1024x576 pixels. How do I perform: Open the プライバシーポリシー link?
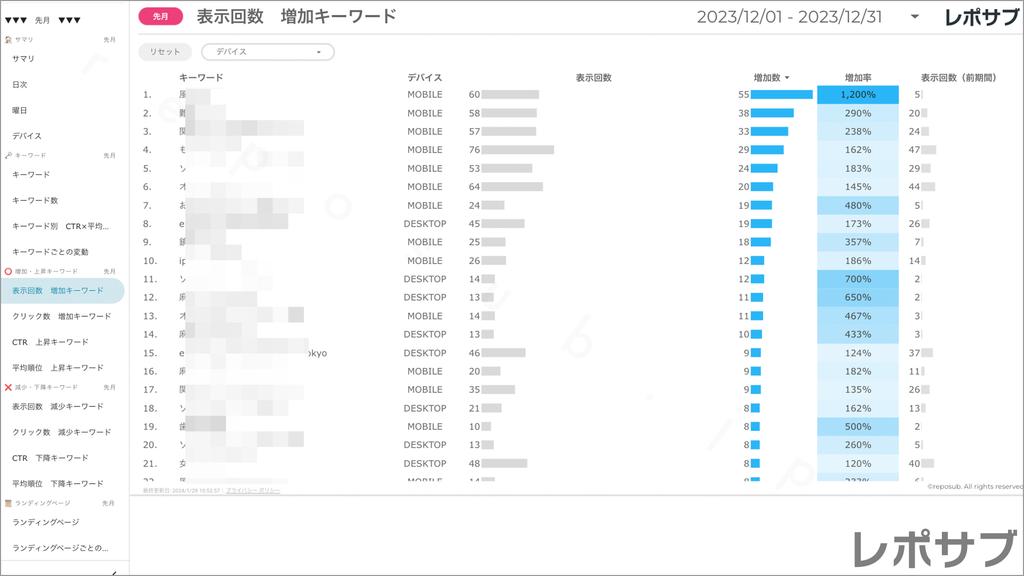pyautogui.click(x=255, y=491)
